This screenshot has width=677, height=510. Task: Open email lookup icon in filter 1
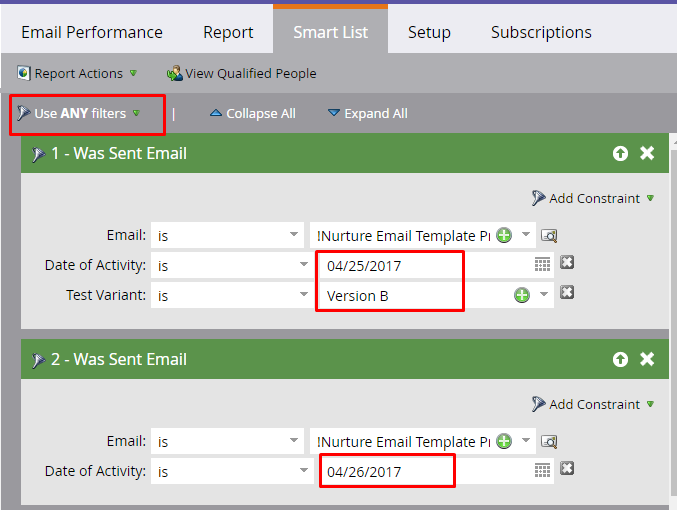point(548,236)
